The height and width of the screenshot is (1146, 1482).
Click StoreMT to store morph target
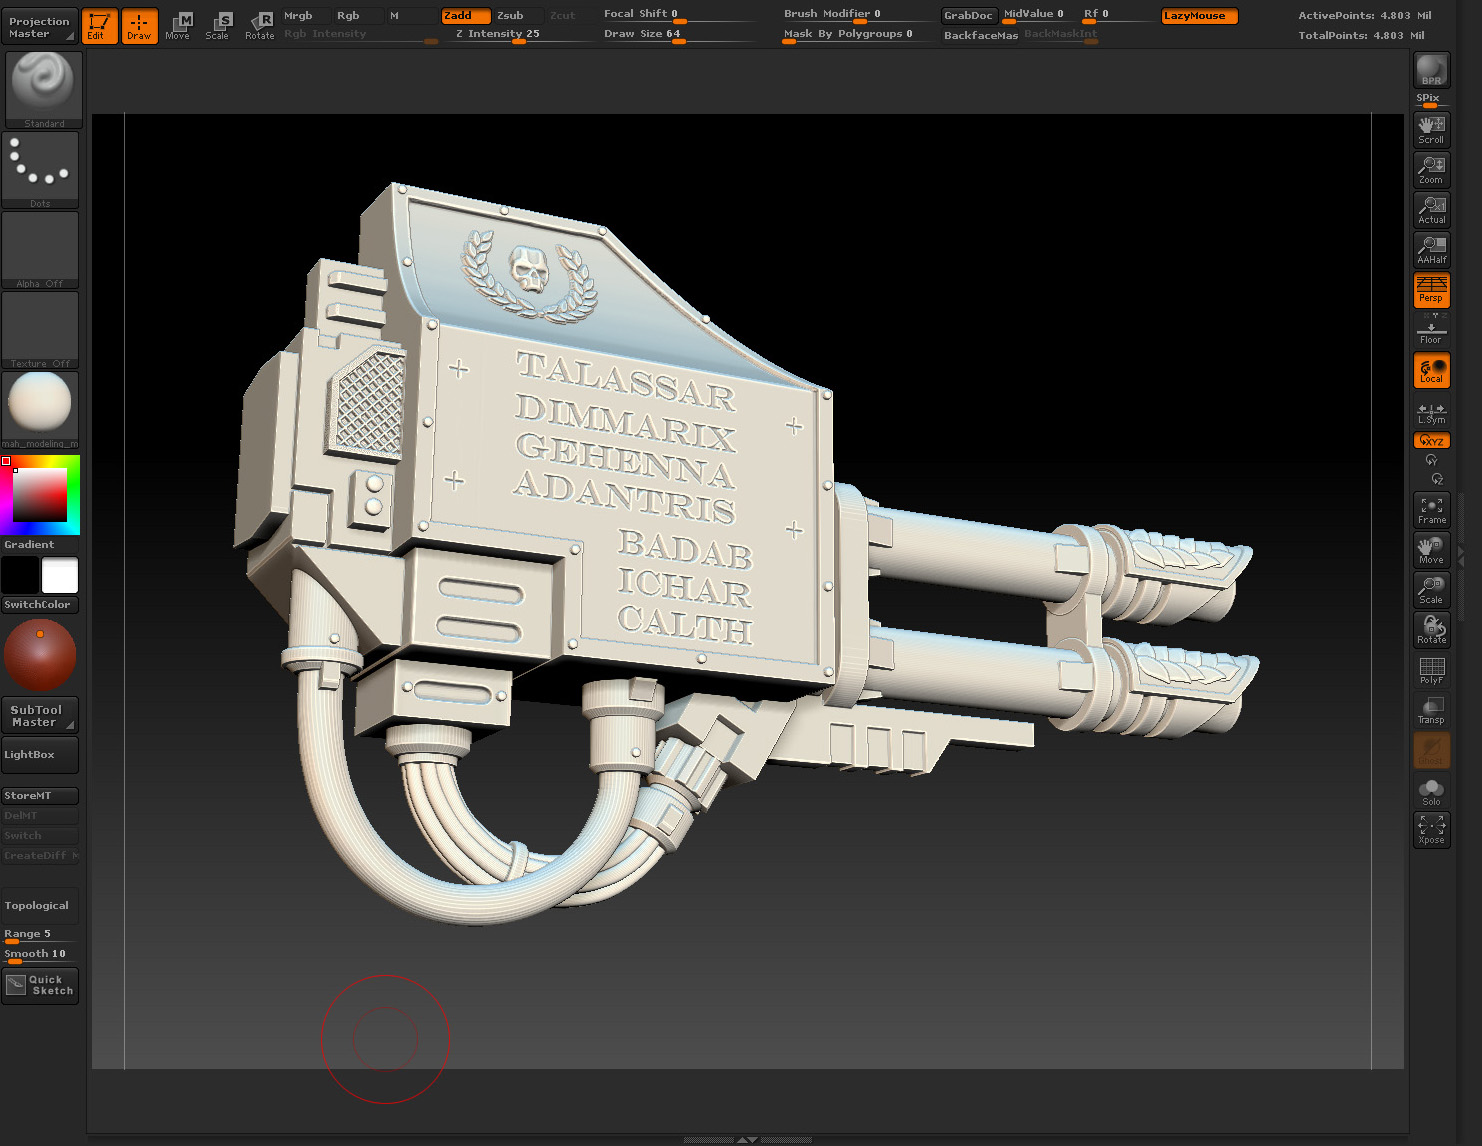pyautogui.click(x=40, y=796)
